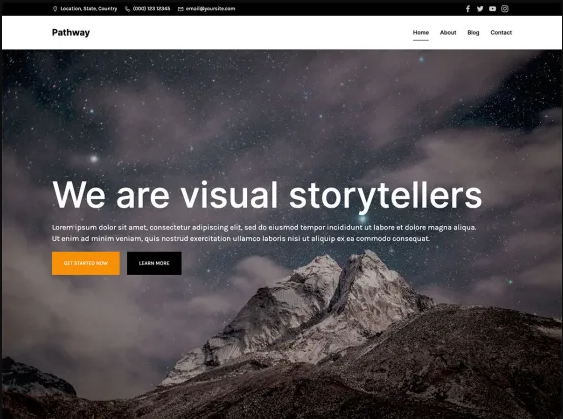This screenshot has height=419, width=563.
Task: Click the We are visual storytellers heading
Action: pos(267,196)
